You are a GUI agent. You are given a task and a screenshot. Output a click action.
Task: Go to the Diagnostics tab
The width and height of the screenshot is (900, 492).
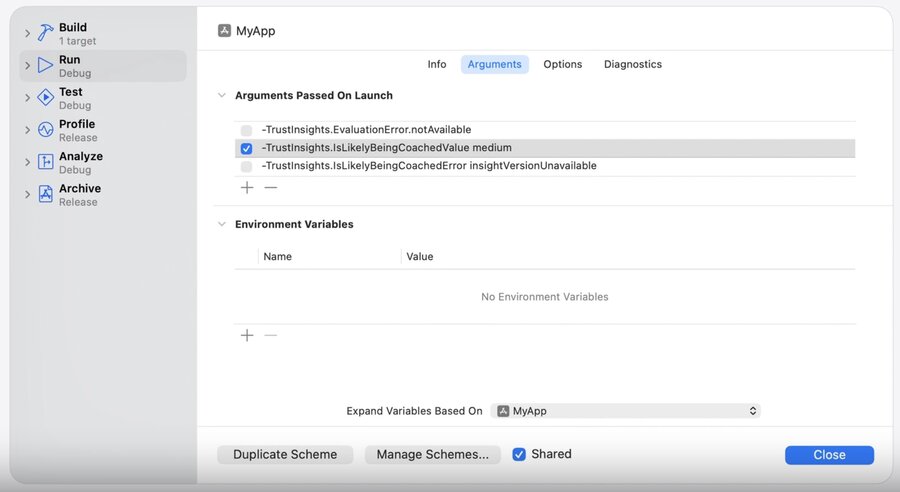(633, 64)
